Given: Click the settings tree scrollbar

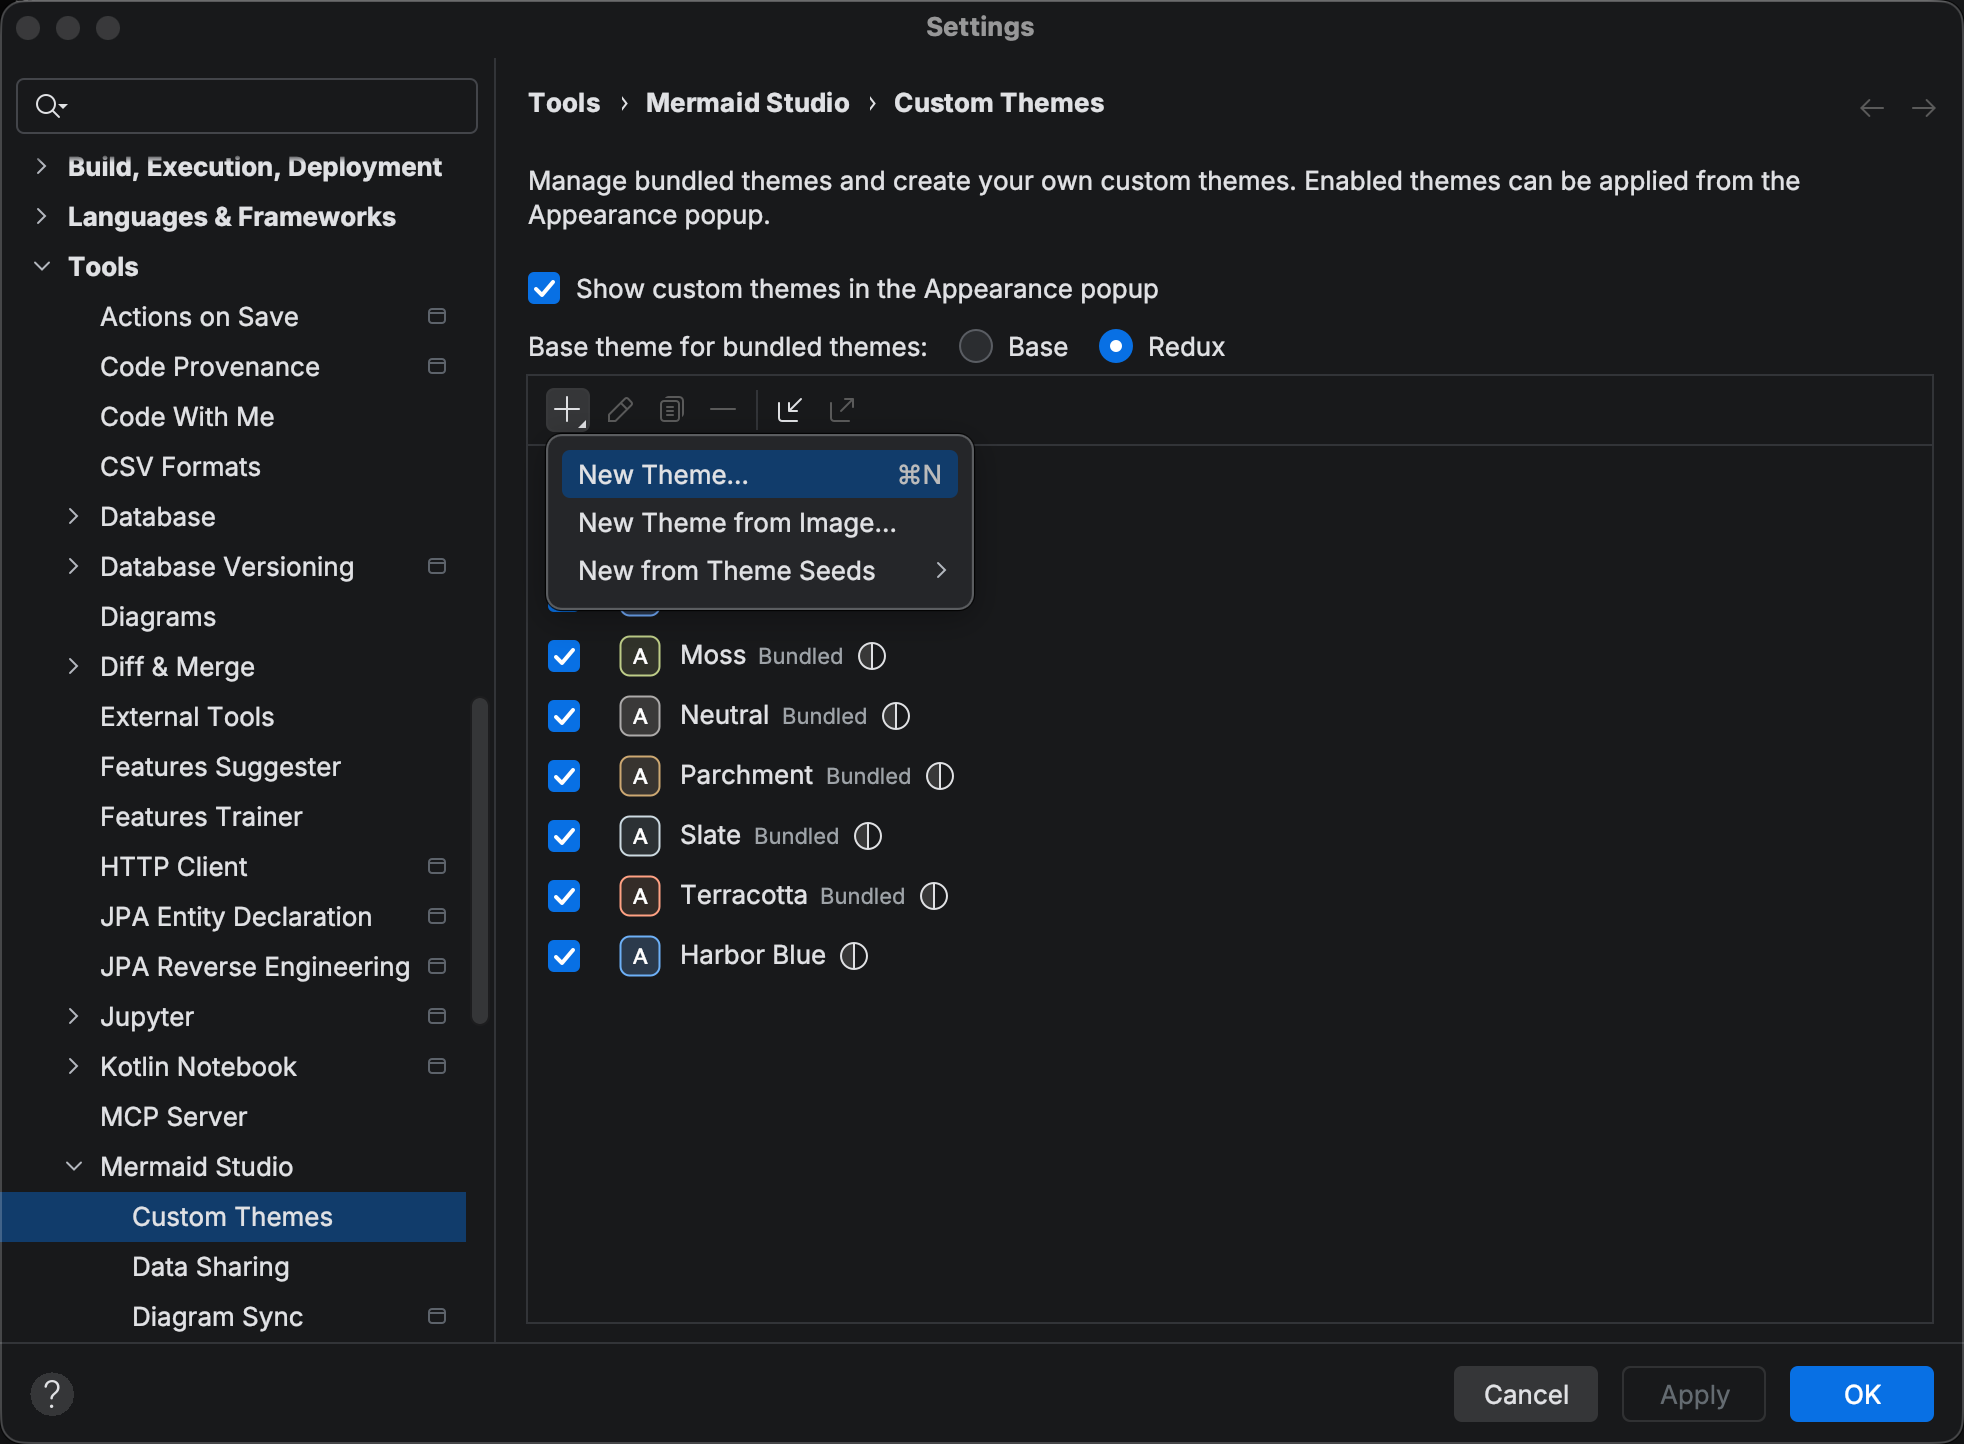Looking at the screenshot, I should 479,860.
